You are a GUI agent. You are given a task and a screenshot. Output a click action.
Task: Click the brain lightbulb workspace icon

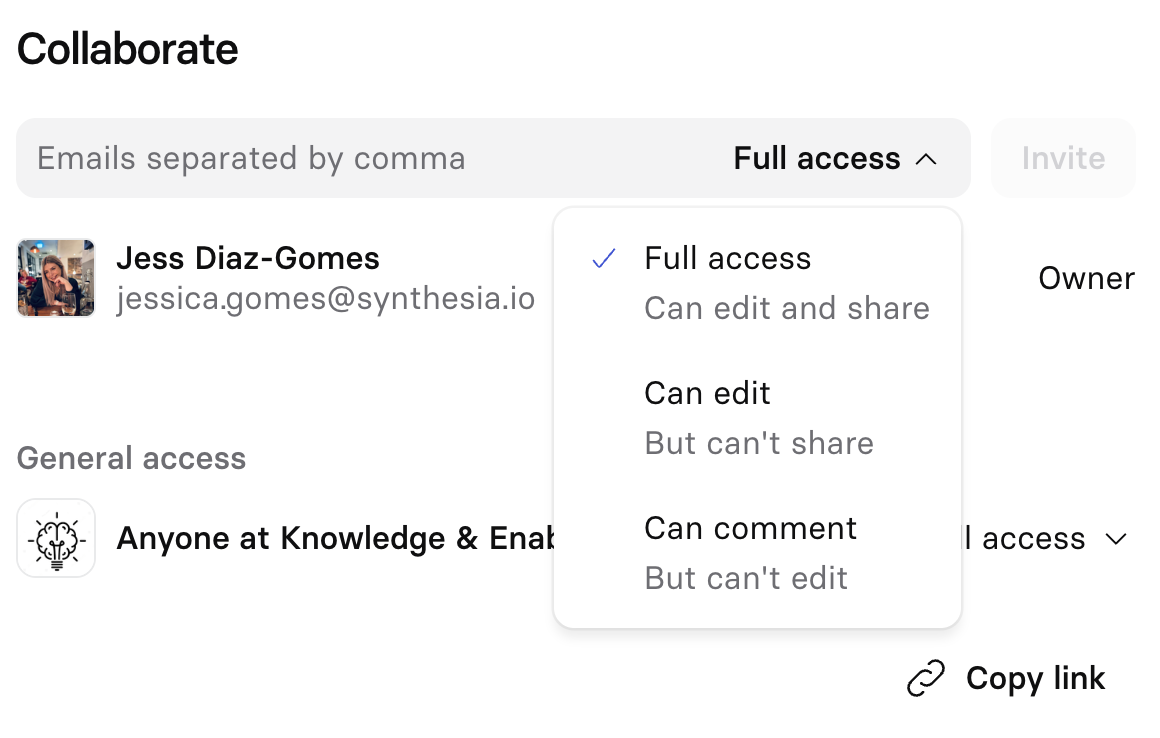56,538
